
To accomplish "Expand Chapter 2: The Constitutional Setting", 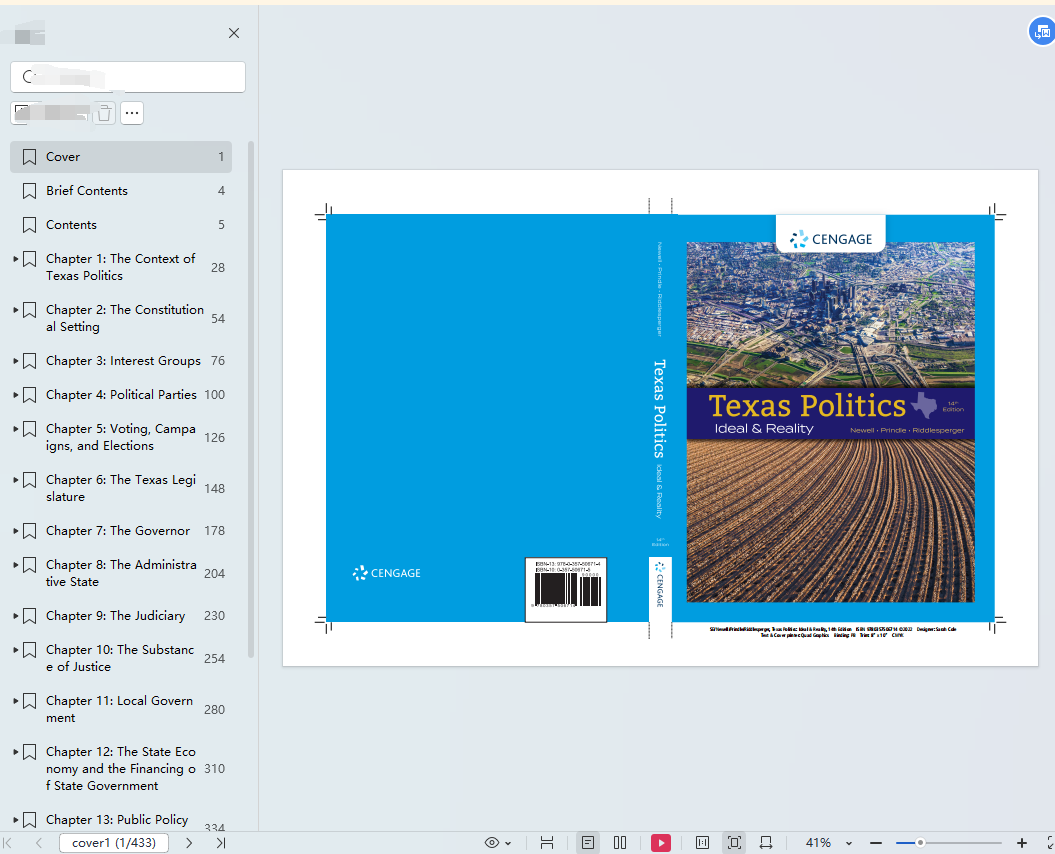I will coord(15,310).
